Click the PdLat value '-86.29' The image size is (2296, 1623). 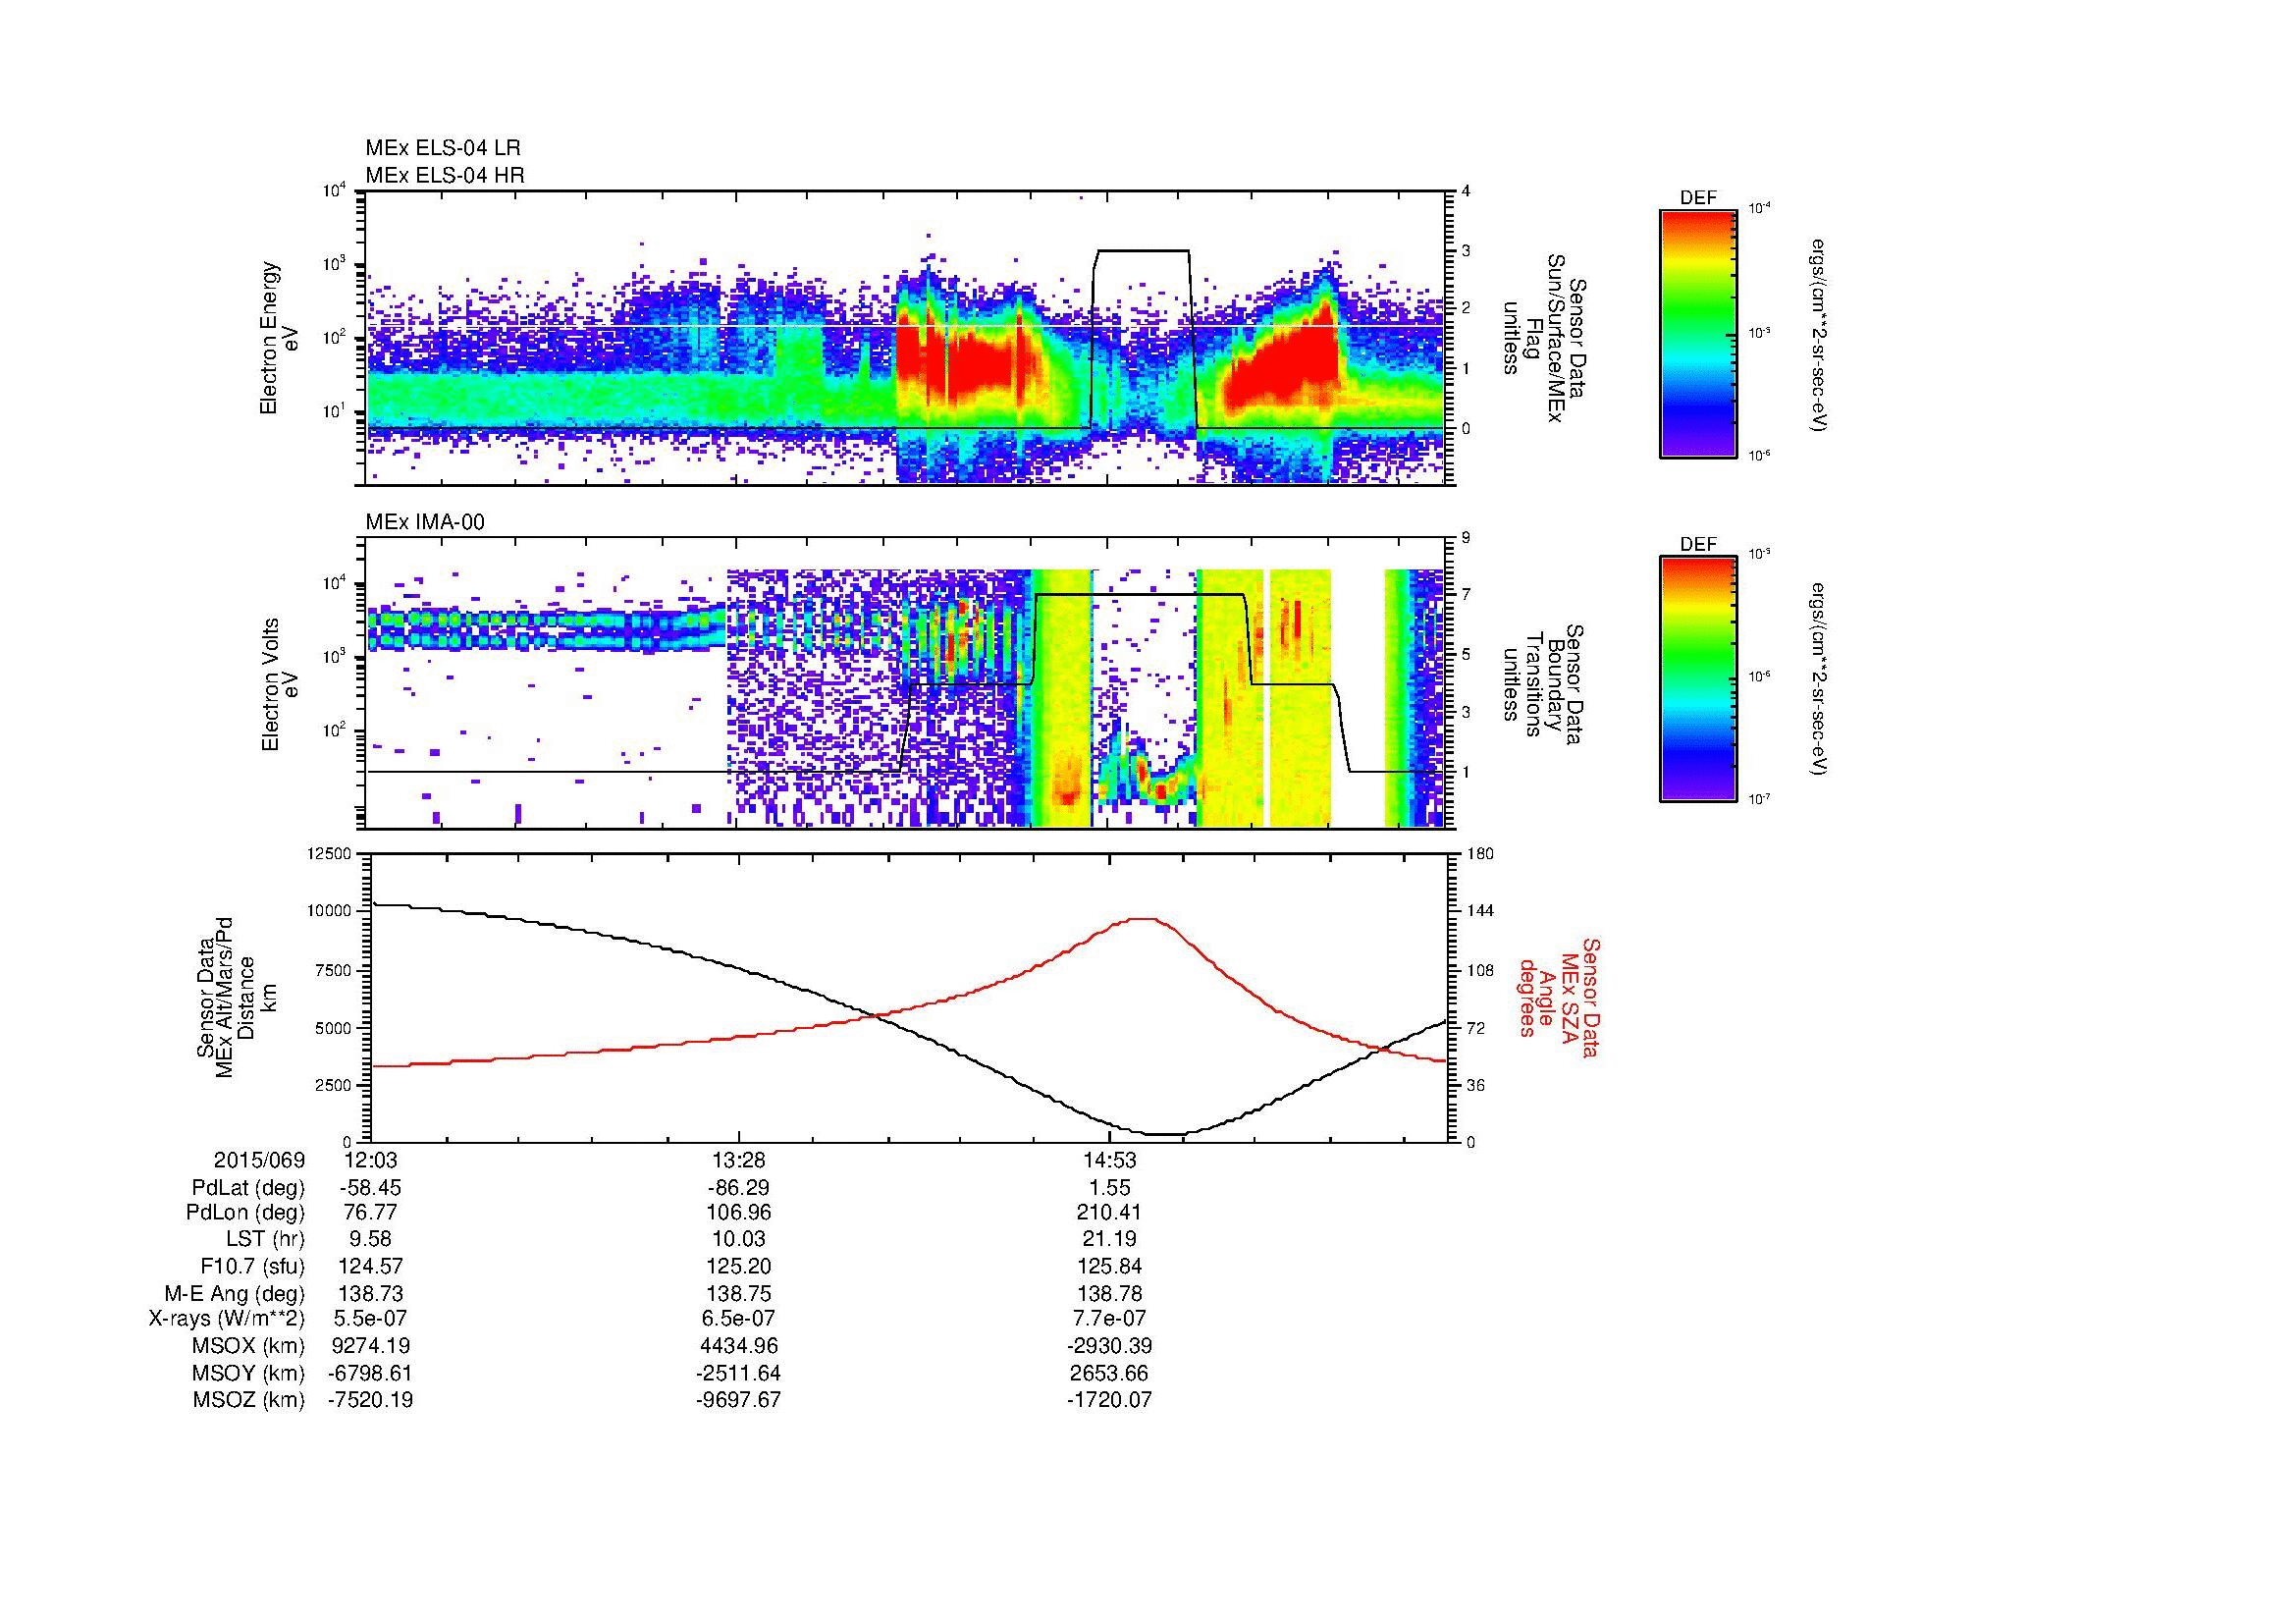pyautogui.click(x=739, y=1187)
